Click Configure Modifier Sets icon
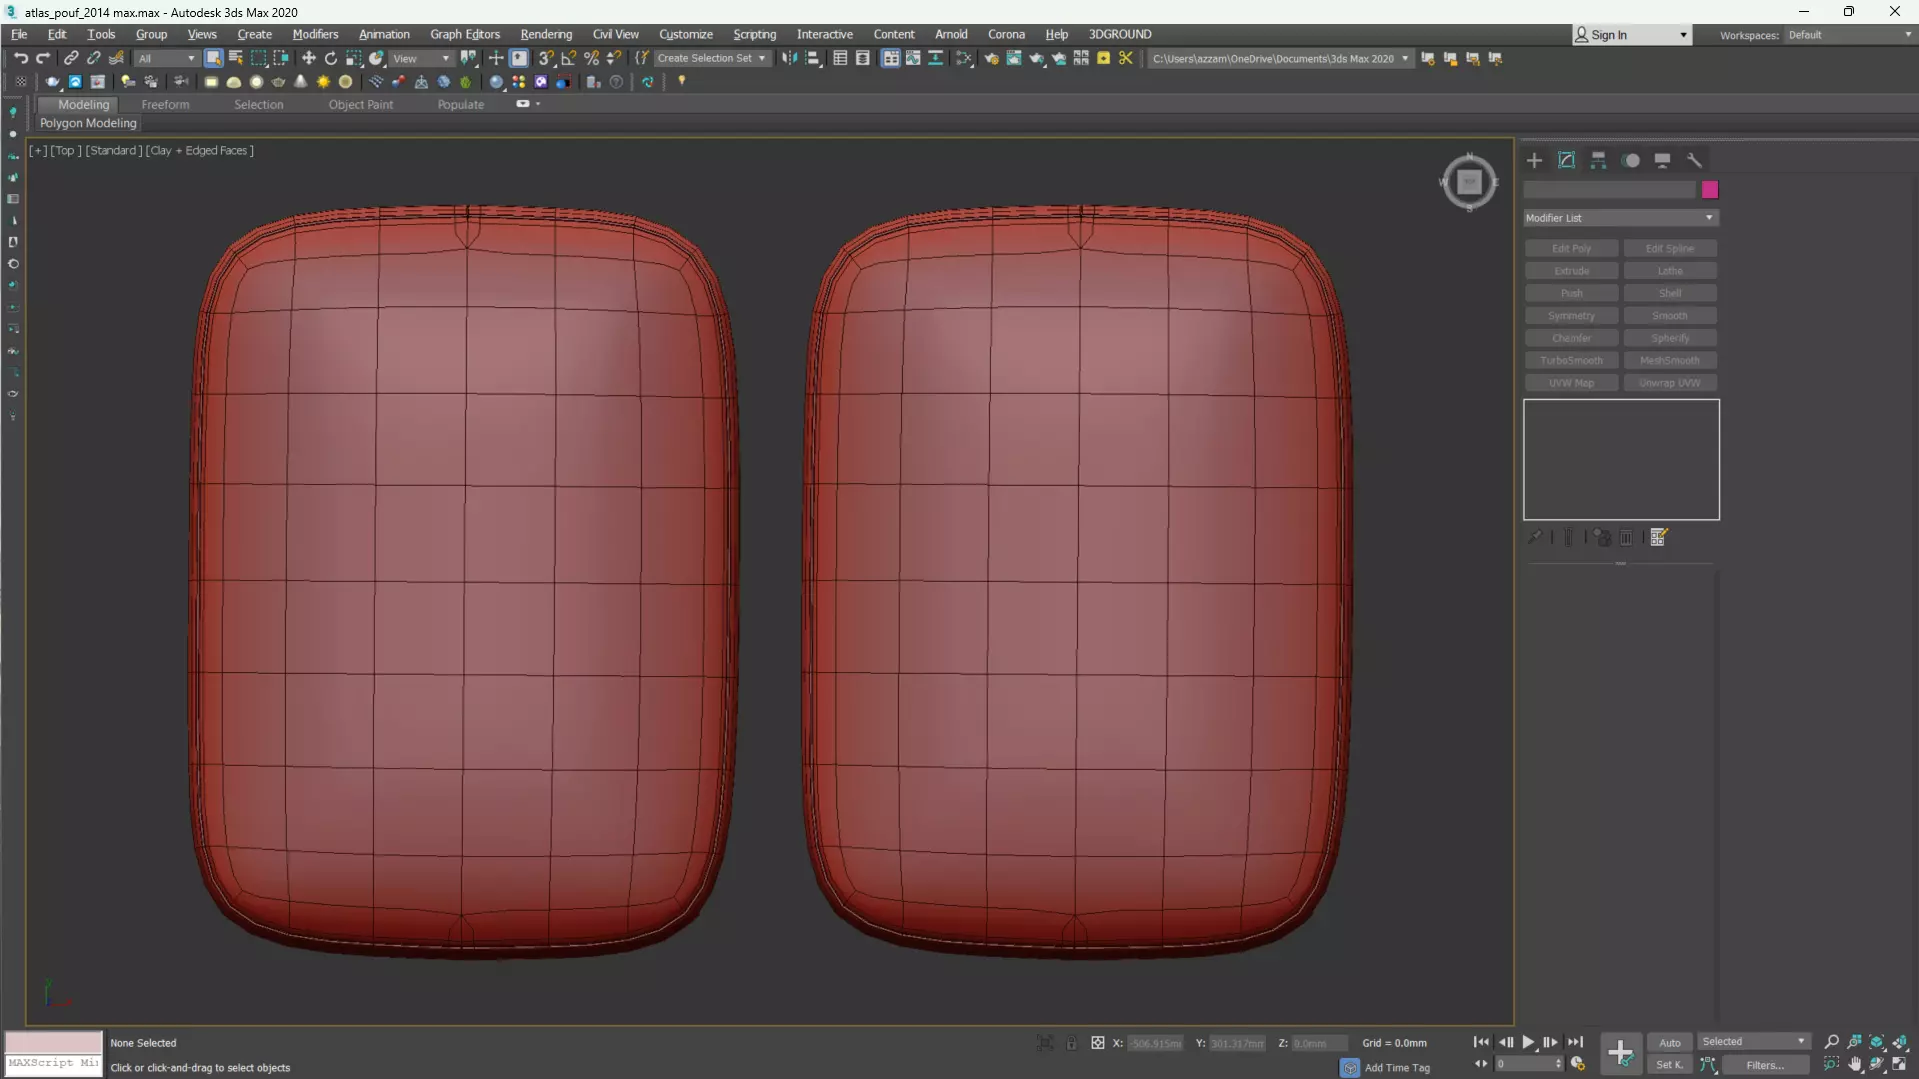This screenshot has height=1079, width=1919. coord(1658,538)
